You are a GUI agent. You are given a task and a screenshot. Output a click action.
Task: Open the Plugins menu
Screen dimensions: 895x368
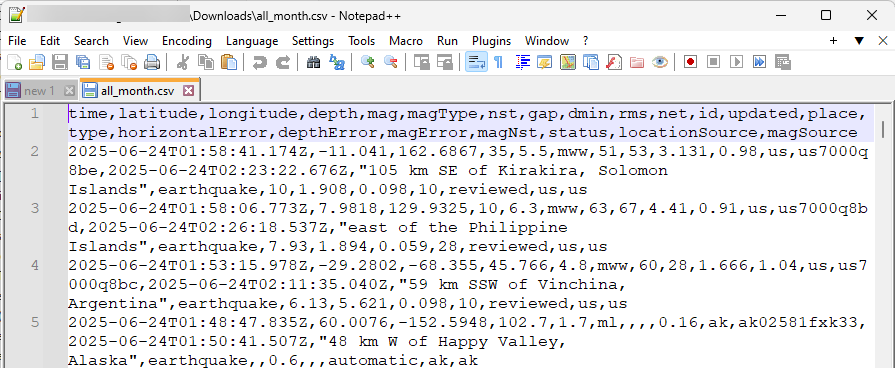pyautogui.click(x=491, y=41)
